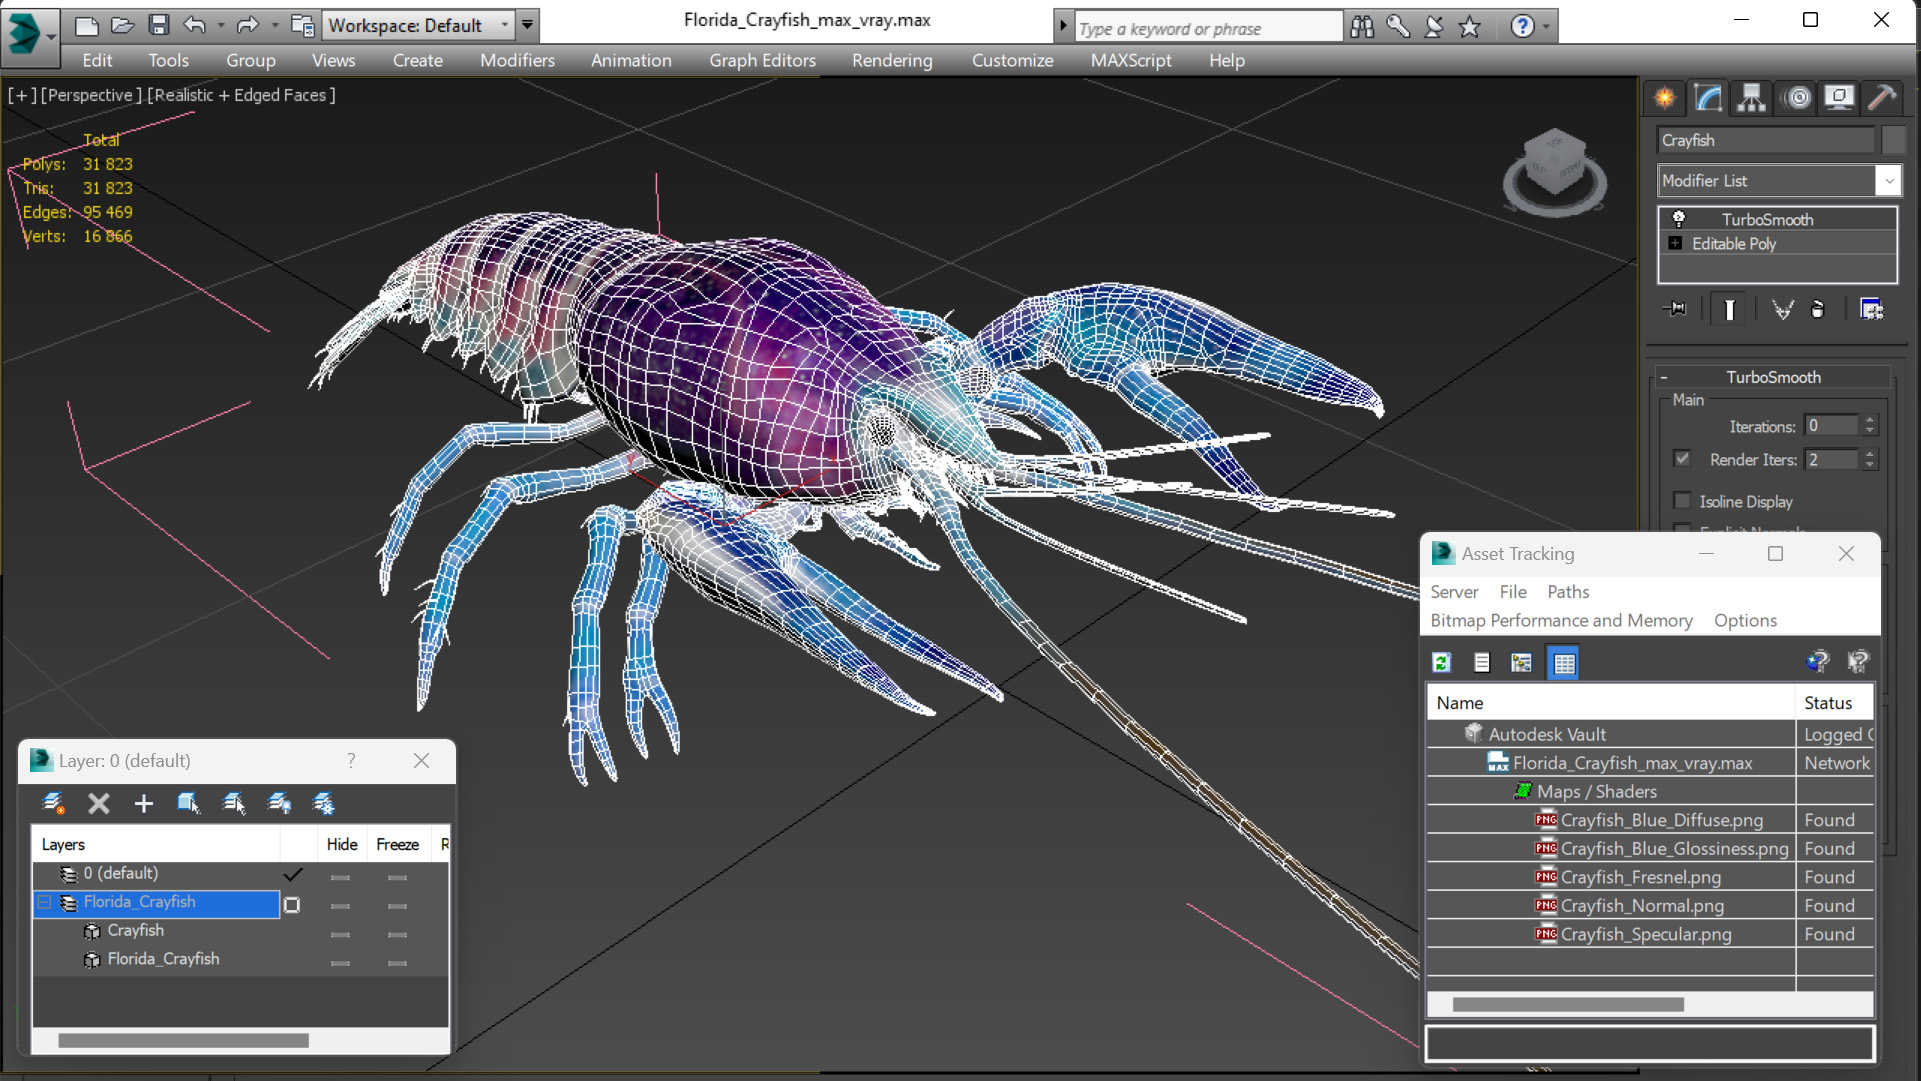Image resolution: width=1921 pixels, height=1081 pixels.
Task: Toggle TurboSmooth modifier lightbulb visibility
Action: (1679, 219)
